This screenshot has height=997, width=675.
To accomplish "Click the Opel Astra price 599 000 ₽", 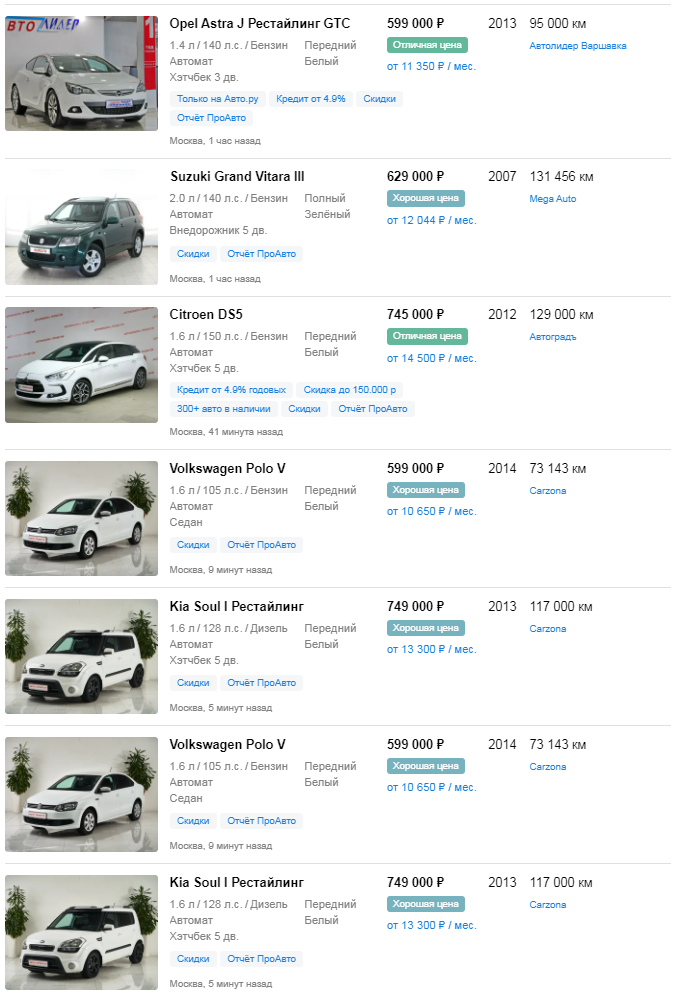I will point(415,23).
